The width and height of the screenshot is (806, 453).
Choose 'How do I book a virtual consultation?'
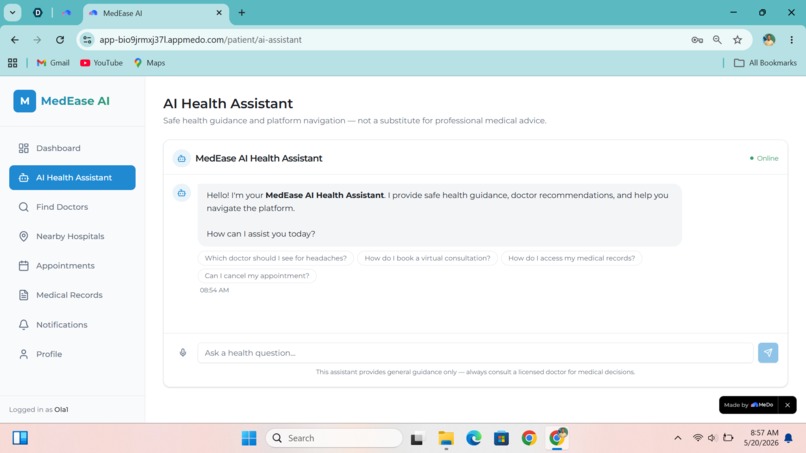click(x=427, y=258)
